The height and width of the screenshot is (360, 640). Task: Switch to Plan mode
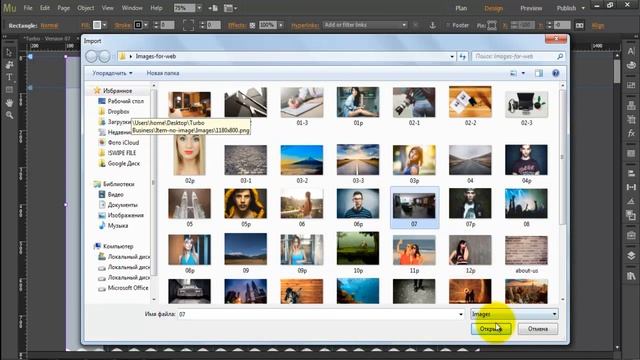461,8
